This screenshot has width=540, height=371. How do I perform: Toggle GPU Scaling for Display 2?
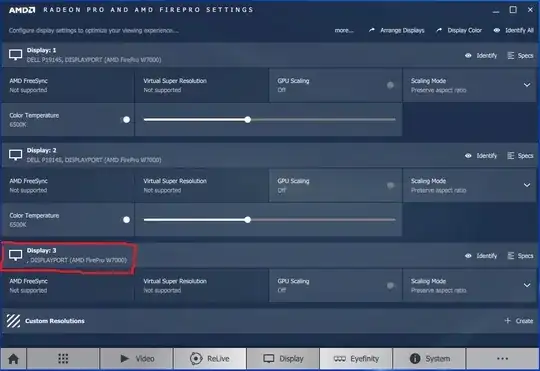390,185
